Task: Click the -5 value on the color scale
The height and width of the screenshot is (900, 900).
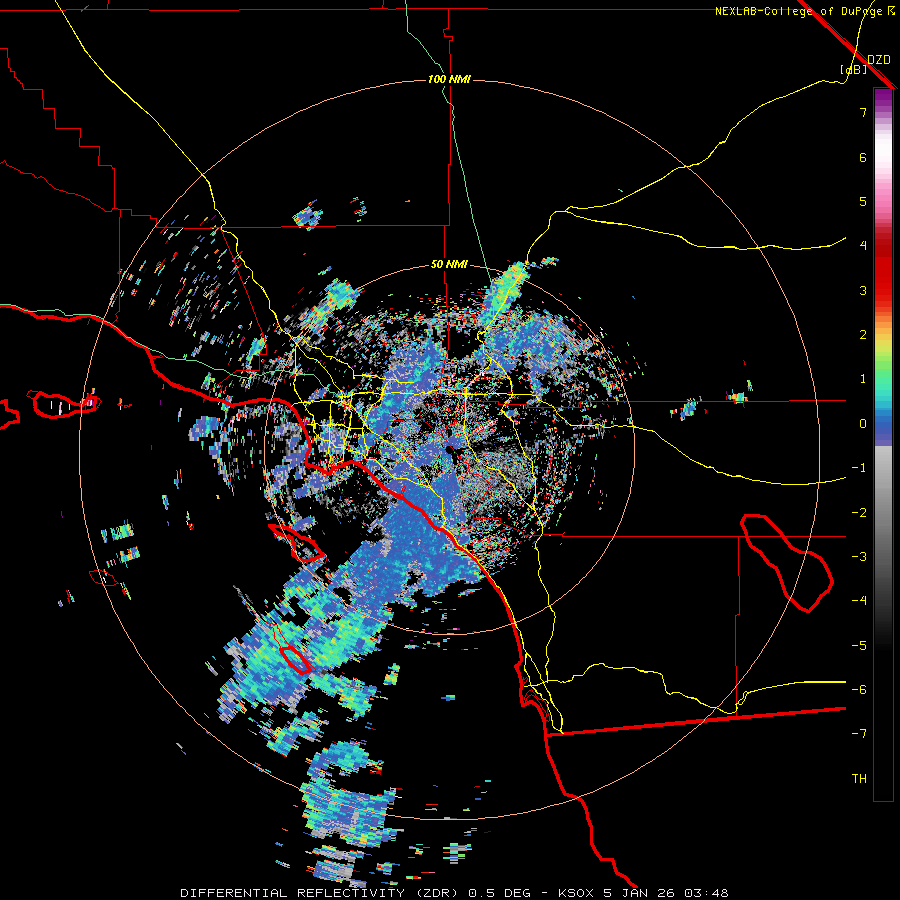Action: pyautogui.click(x=859, y=646)
